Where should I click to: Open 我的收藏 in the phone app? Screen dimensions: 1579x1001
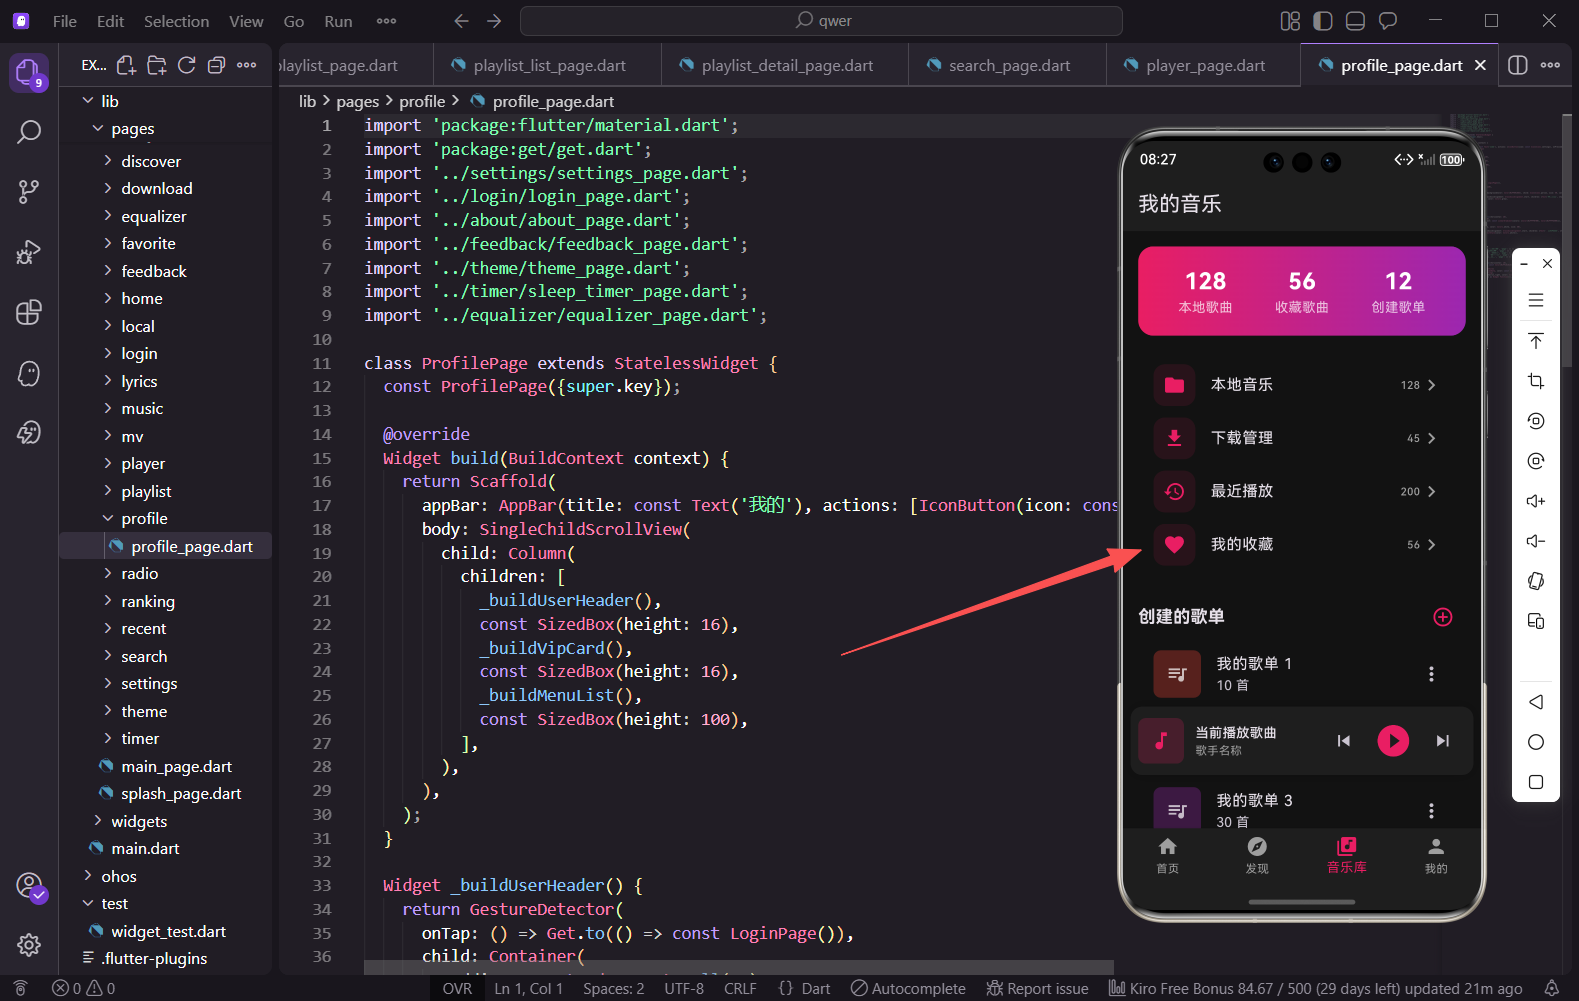[x=1301, y=544]
